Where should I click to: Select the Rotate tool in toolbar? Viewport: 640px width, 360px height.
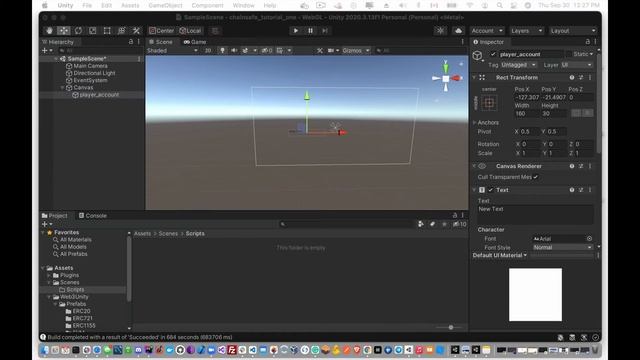click(78, 31)
